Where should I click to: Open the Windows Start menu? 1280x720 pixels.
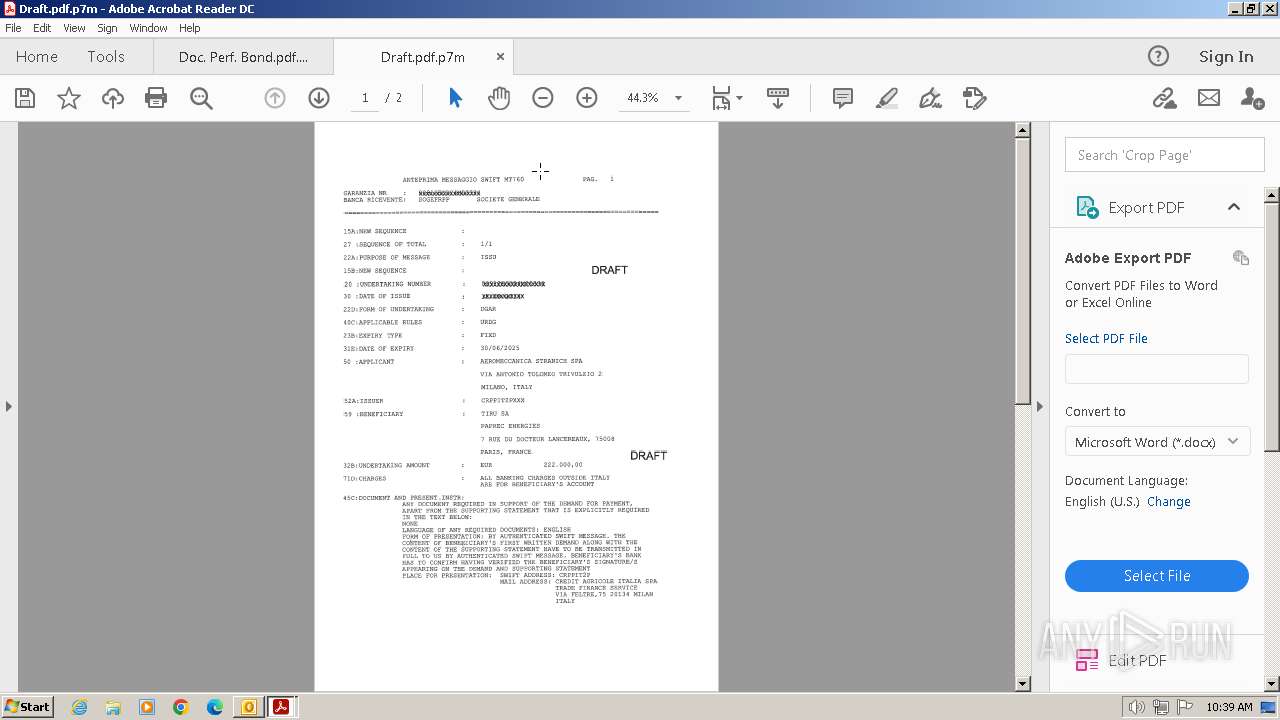pyautogui.click(x=27, y=707)
